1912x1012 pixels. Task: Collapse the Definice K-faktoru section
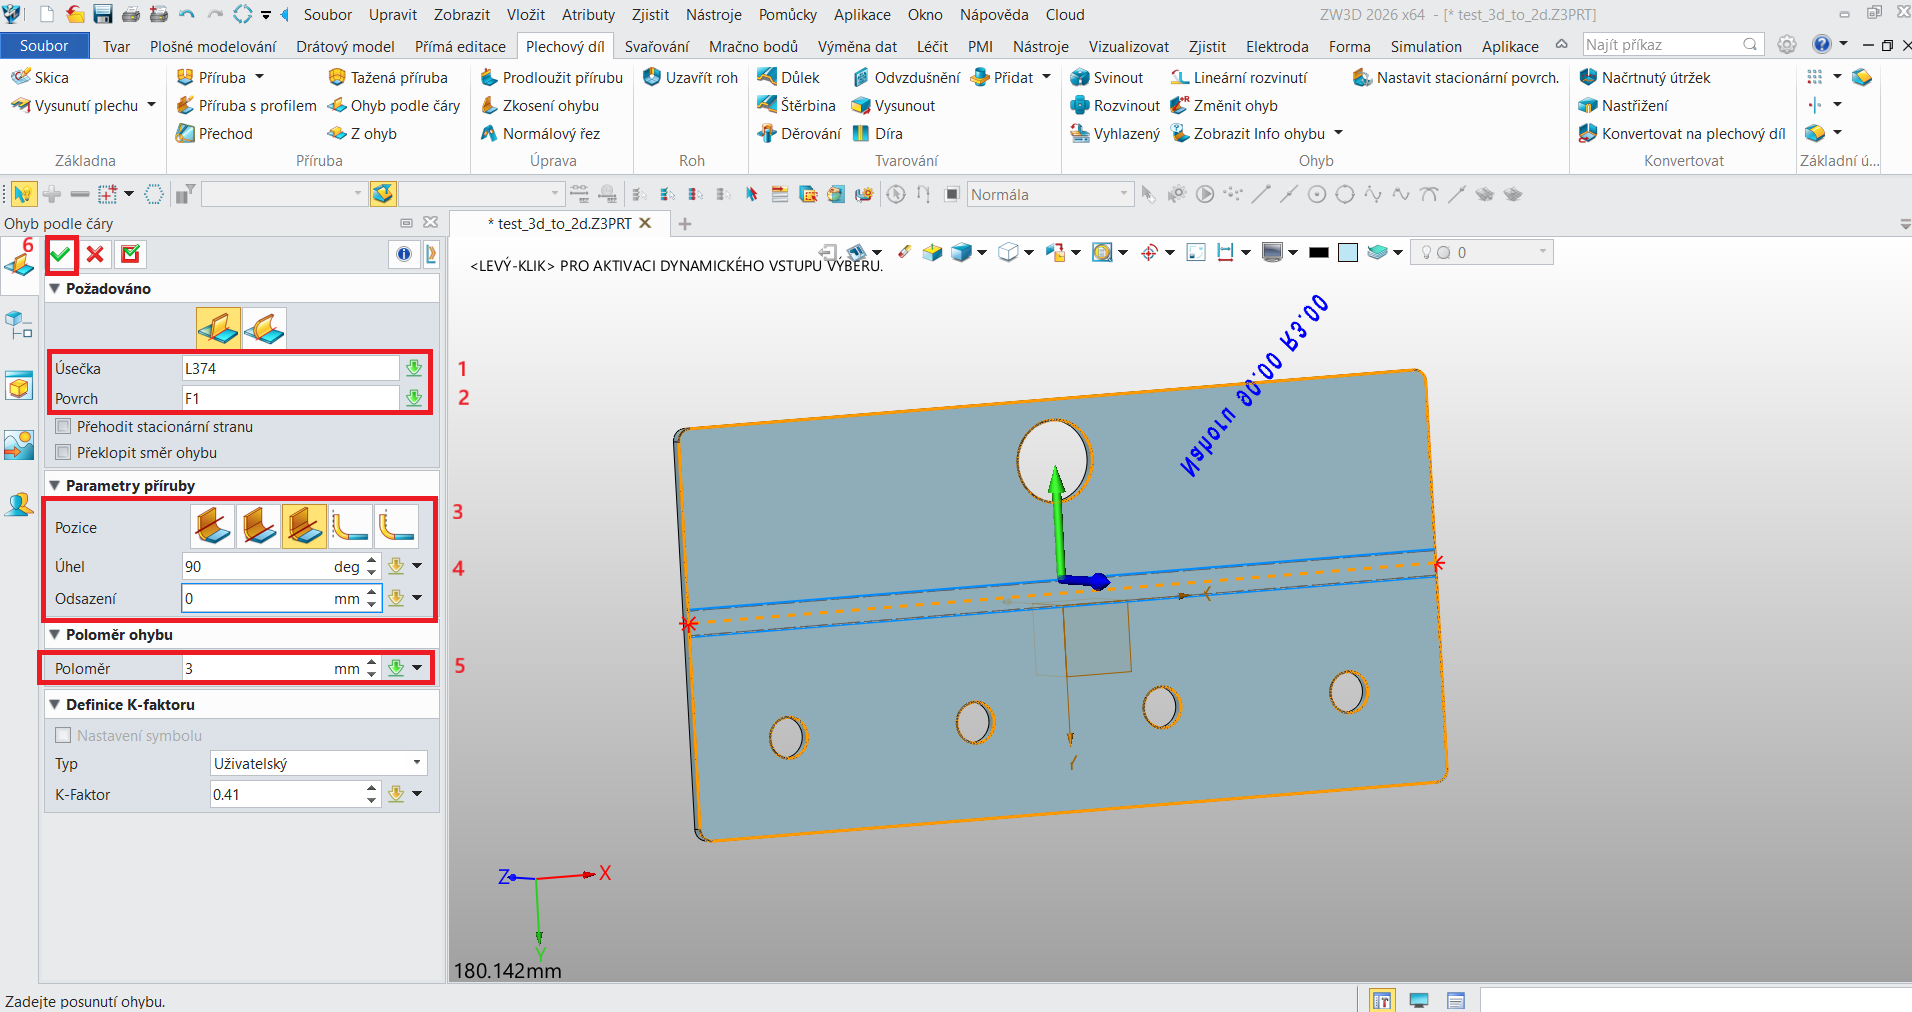(x=55, y=704)
